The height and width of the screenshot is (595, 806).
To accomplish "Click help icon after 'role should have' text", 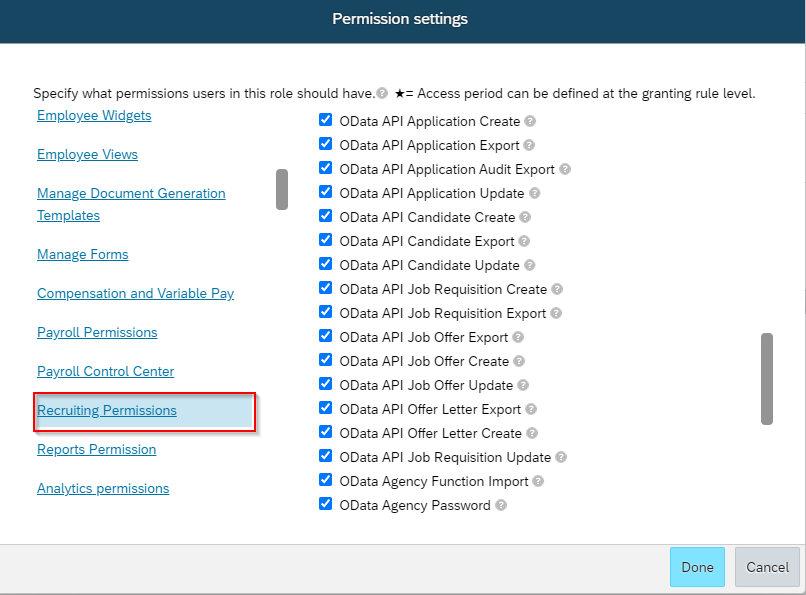I will 382,94.
